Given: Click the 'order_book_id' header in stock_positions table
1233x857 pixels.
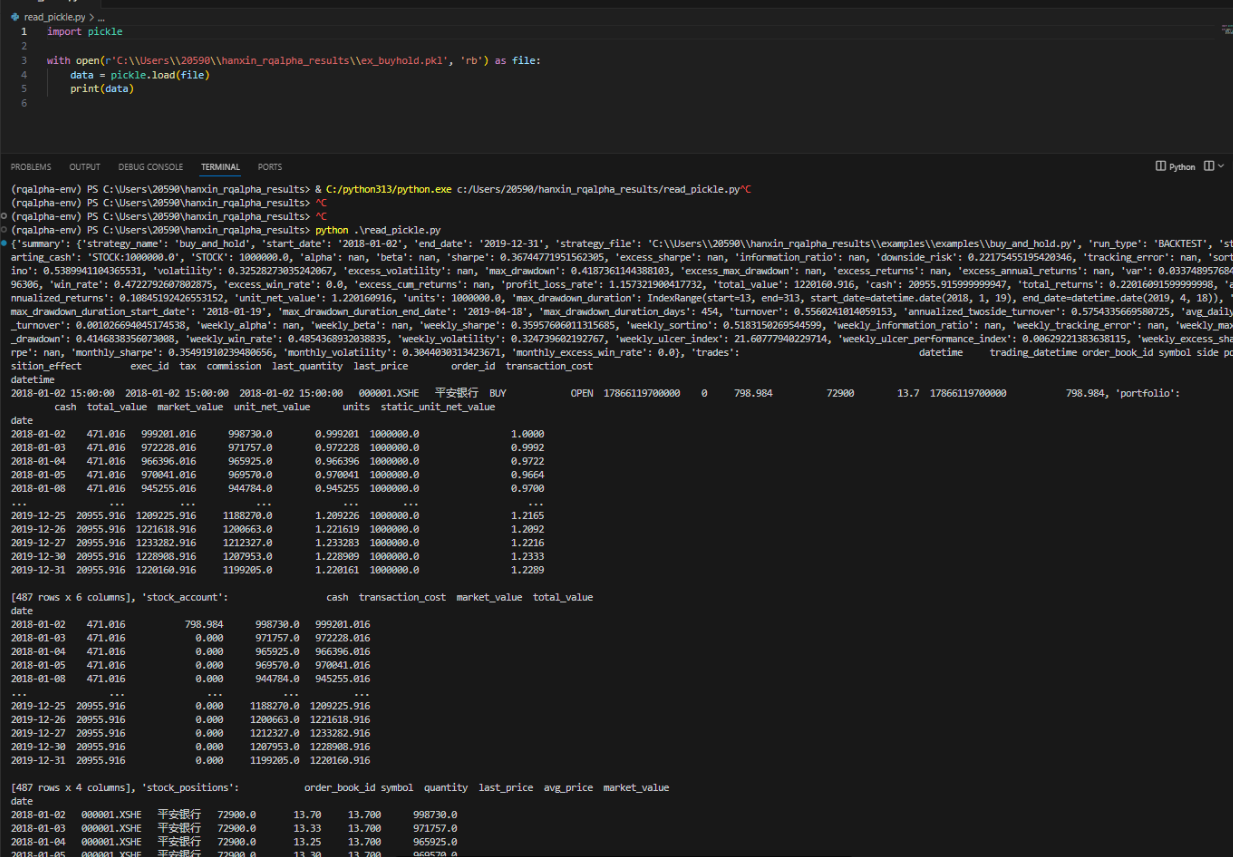Looking at the screenshot, I should point(339,787).
